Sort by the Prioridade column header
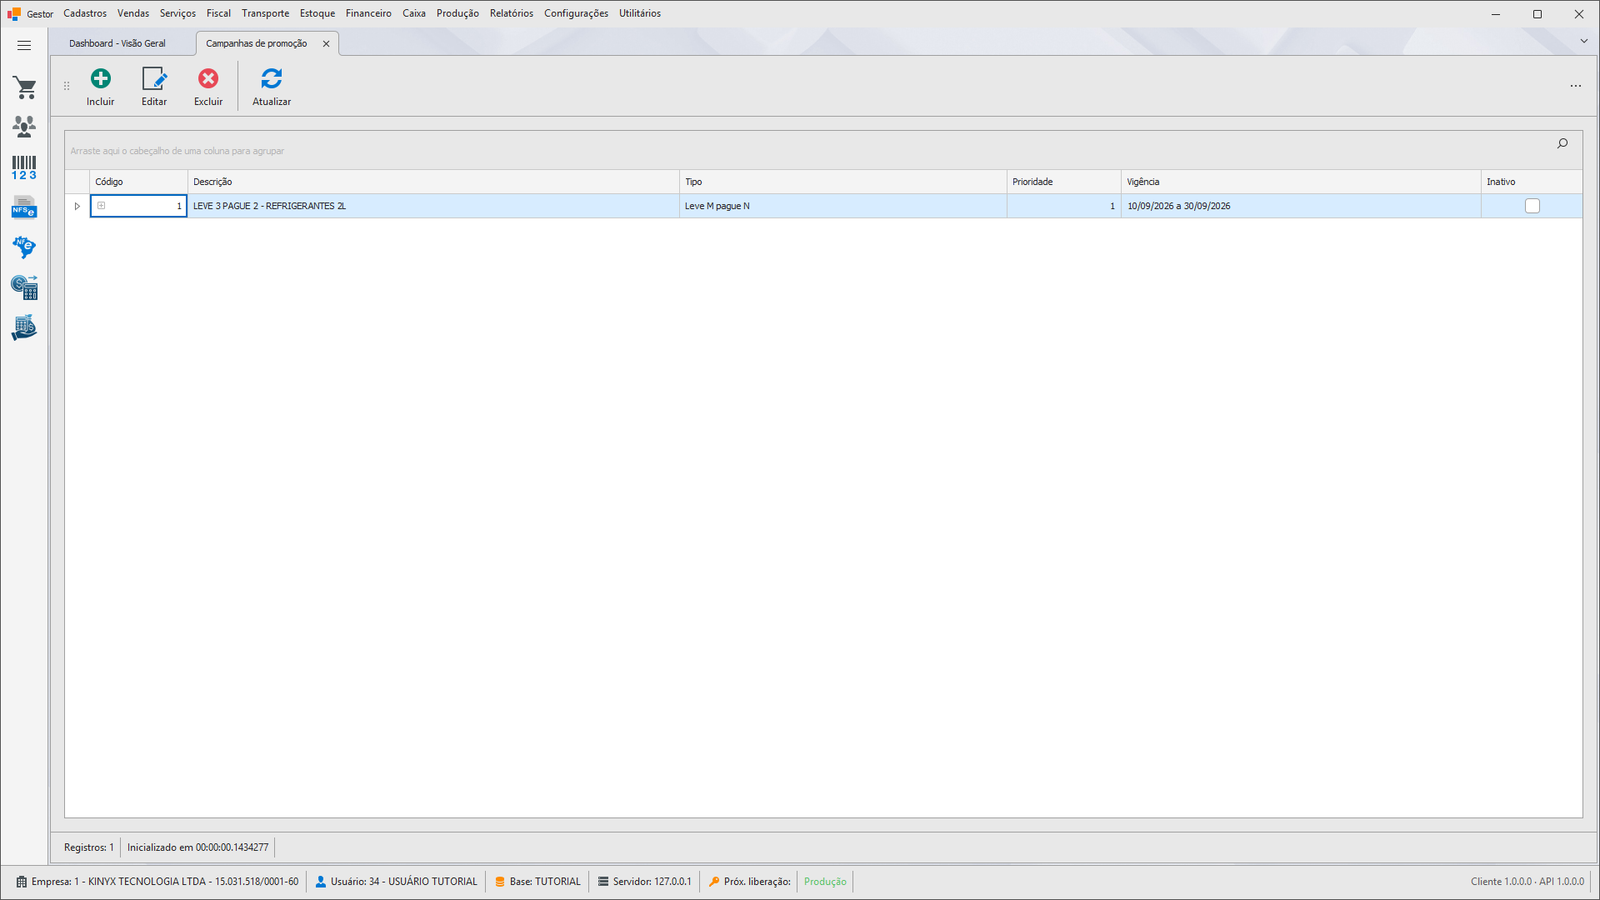The height and width of the screenshot is (900, 1600). click(1064, 182)
